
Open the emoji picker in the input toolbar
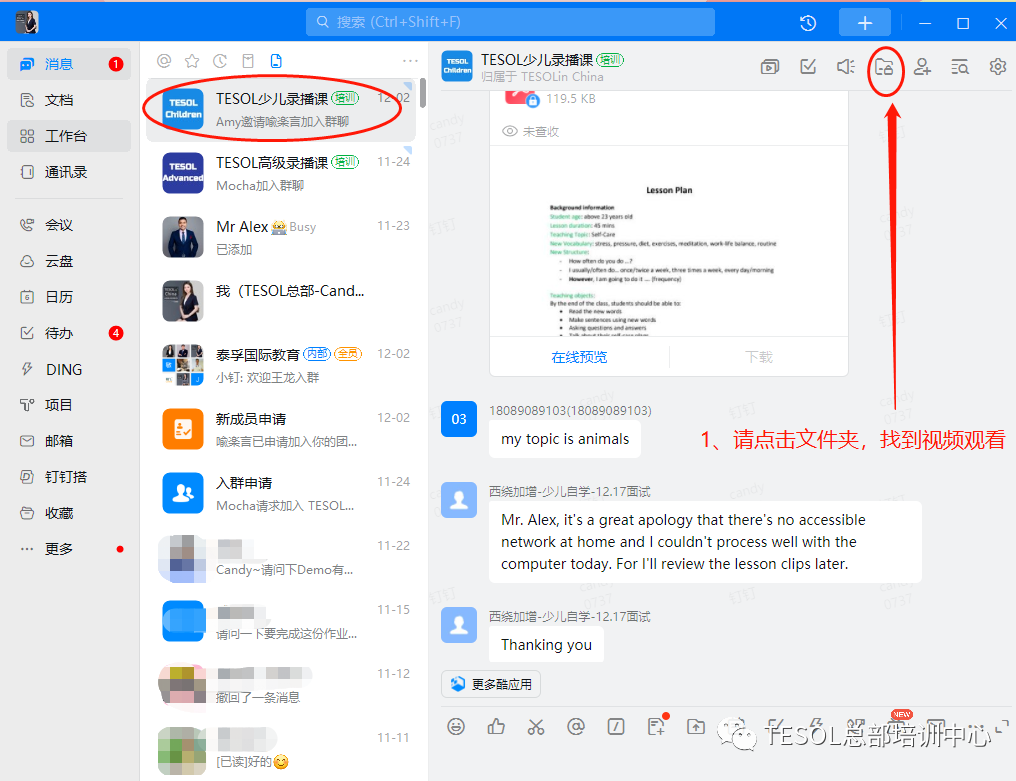(x=457, y=727)
